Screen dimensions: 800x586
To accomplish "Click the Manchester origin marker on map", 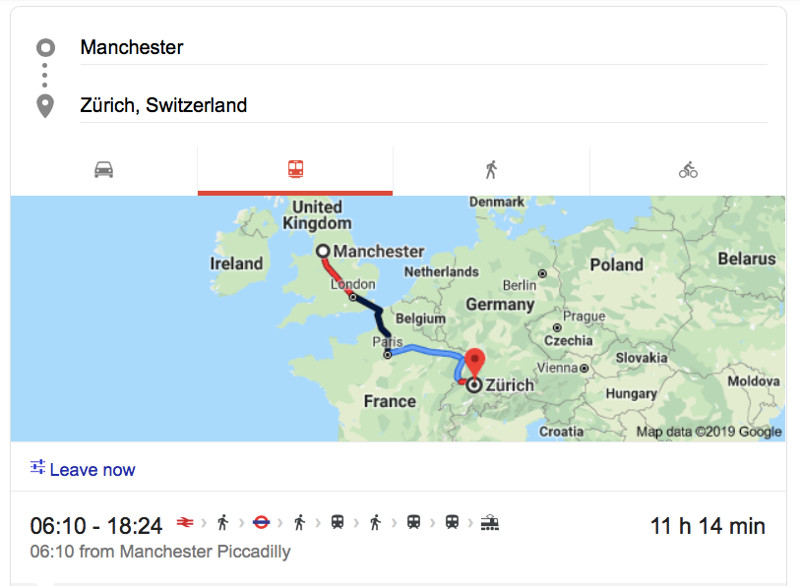I will point(323,252).
